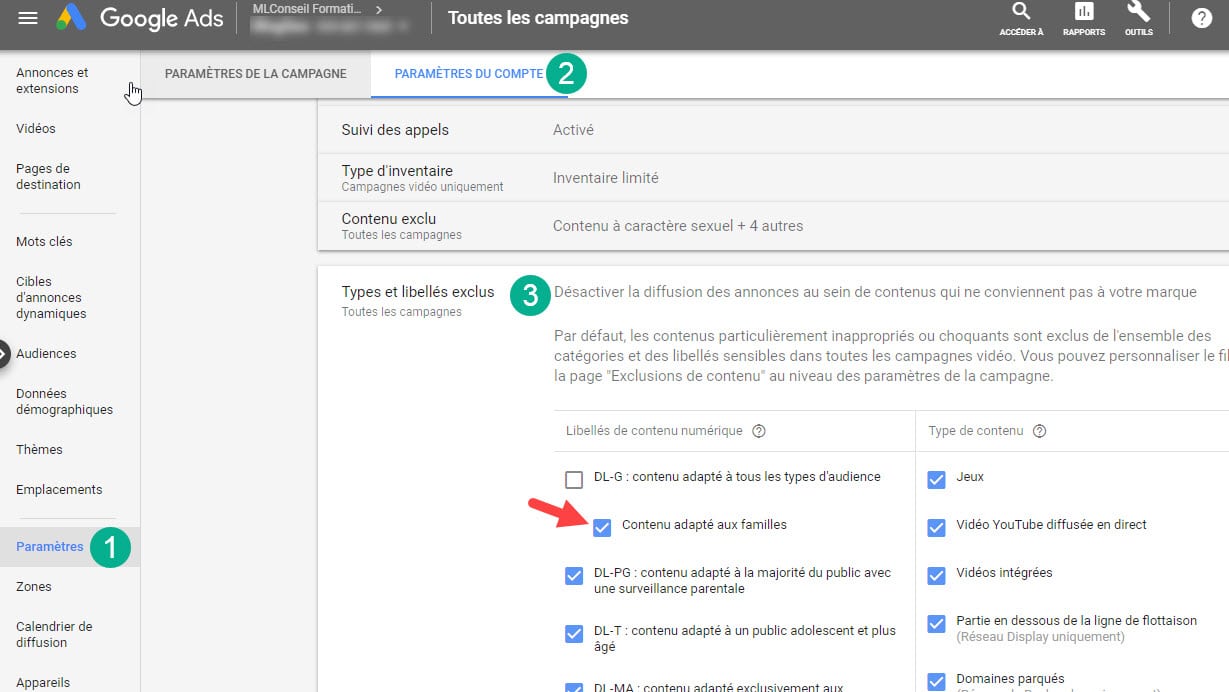Viewport: 1229px width, 692px height.
Task: Open the RAPPORTS reports icon
Action: pyautogui.click(x=1083, y=17)
